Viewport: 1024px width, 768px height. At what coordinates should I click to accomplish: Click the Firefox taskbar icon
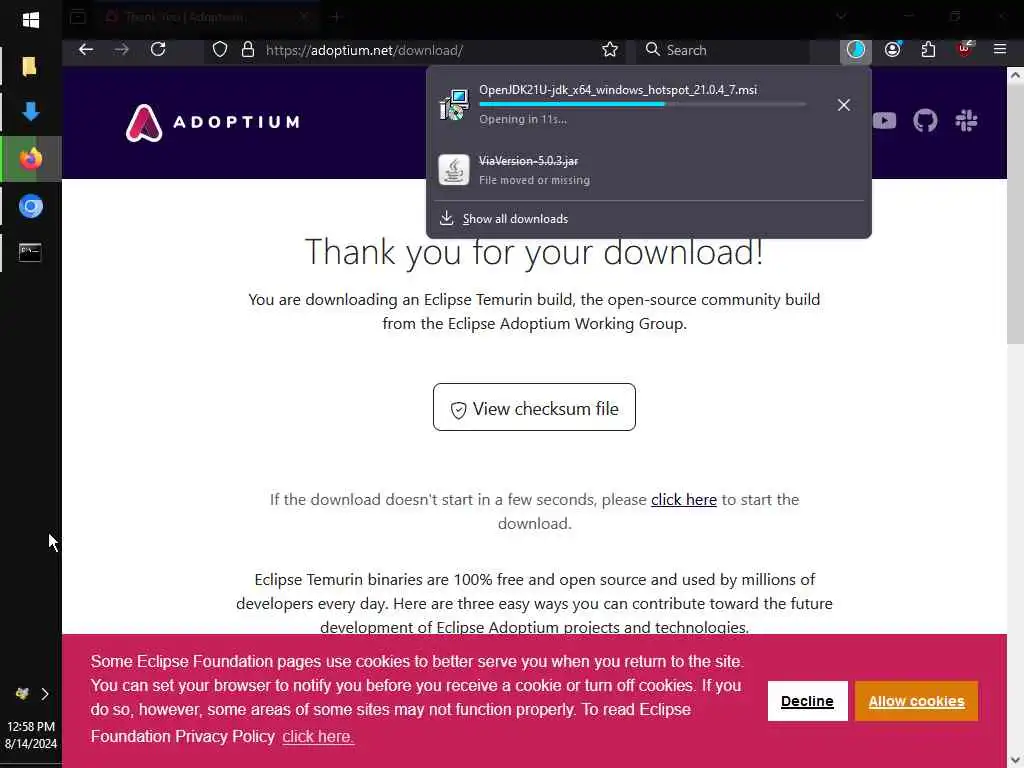pyautogui.click(x=31, y=159)
